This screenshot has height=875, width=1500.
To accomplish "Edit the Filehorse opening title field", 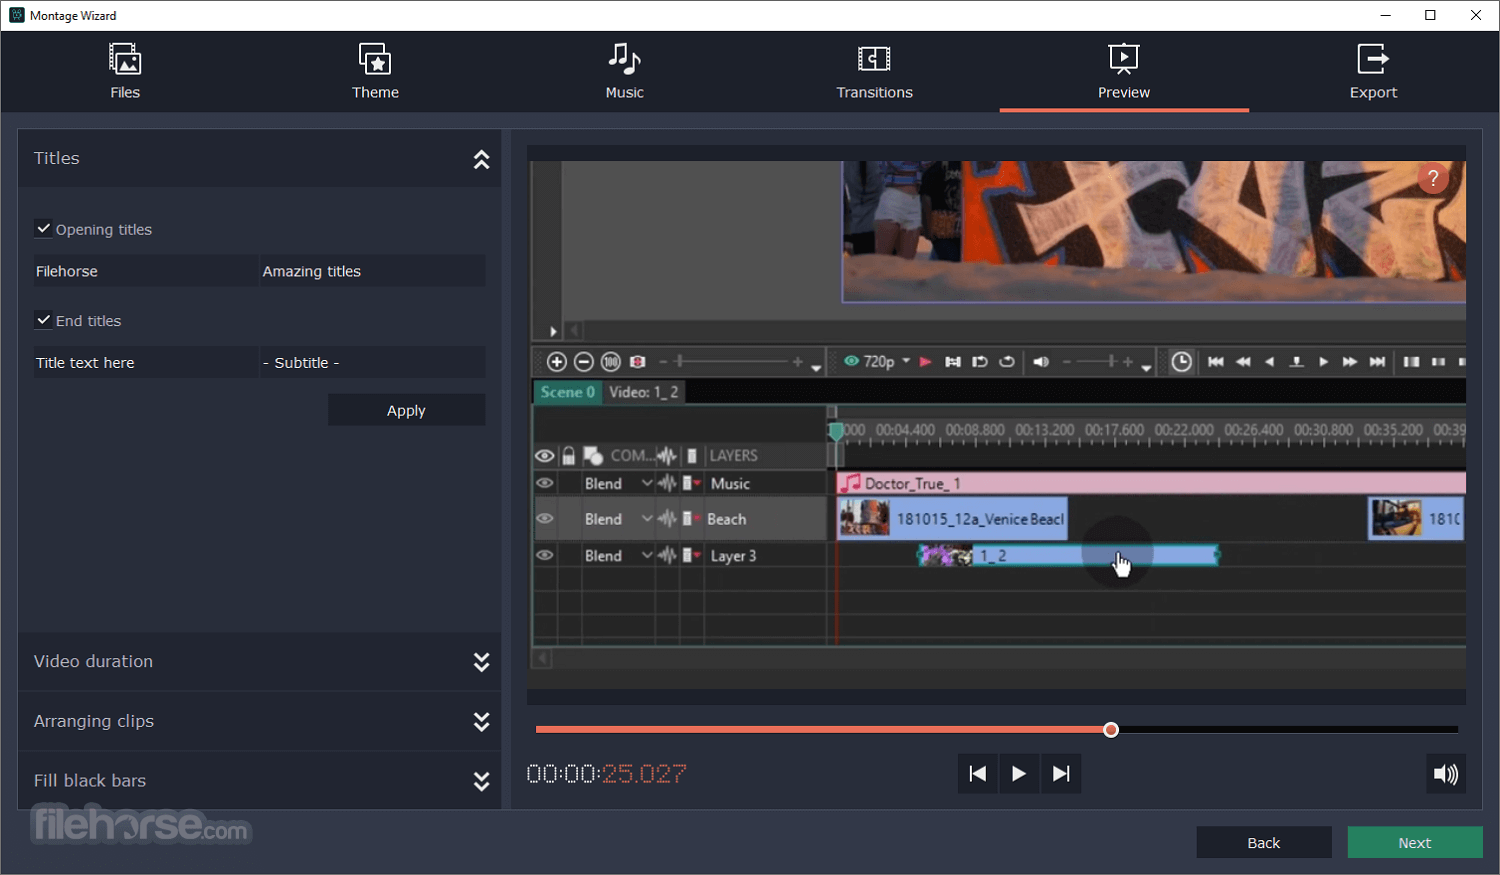I will [x=146, y=271].
